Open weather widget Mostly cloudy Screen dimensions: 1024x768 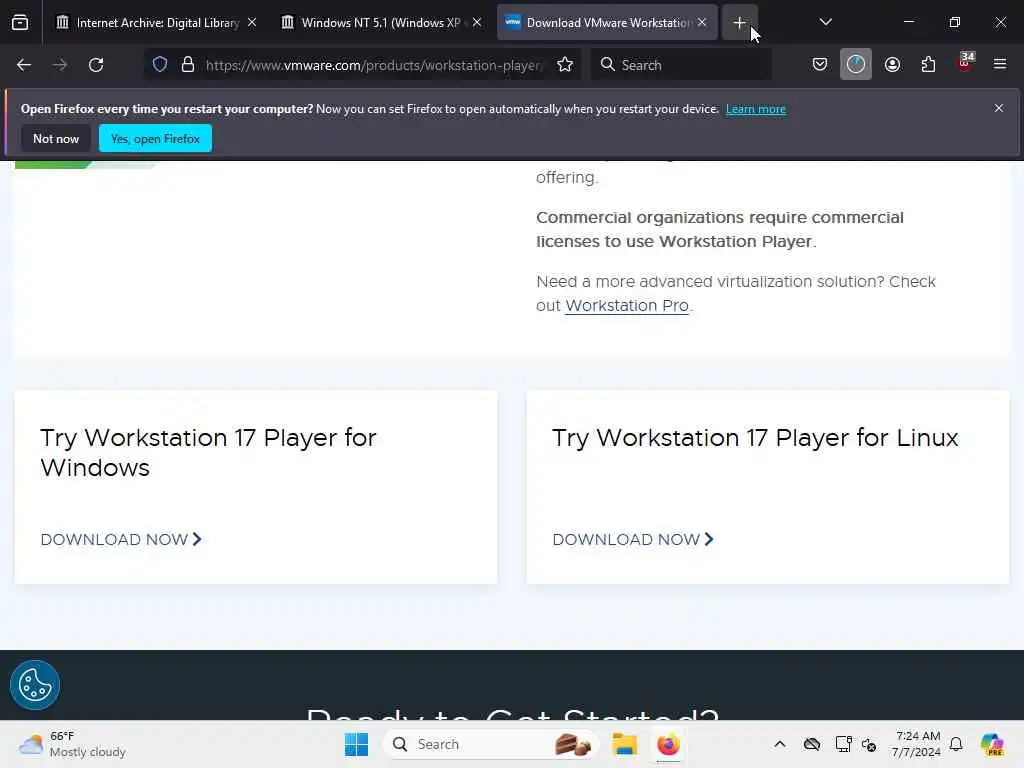72,744
